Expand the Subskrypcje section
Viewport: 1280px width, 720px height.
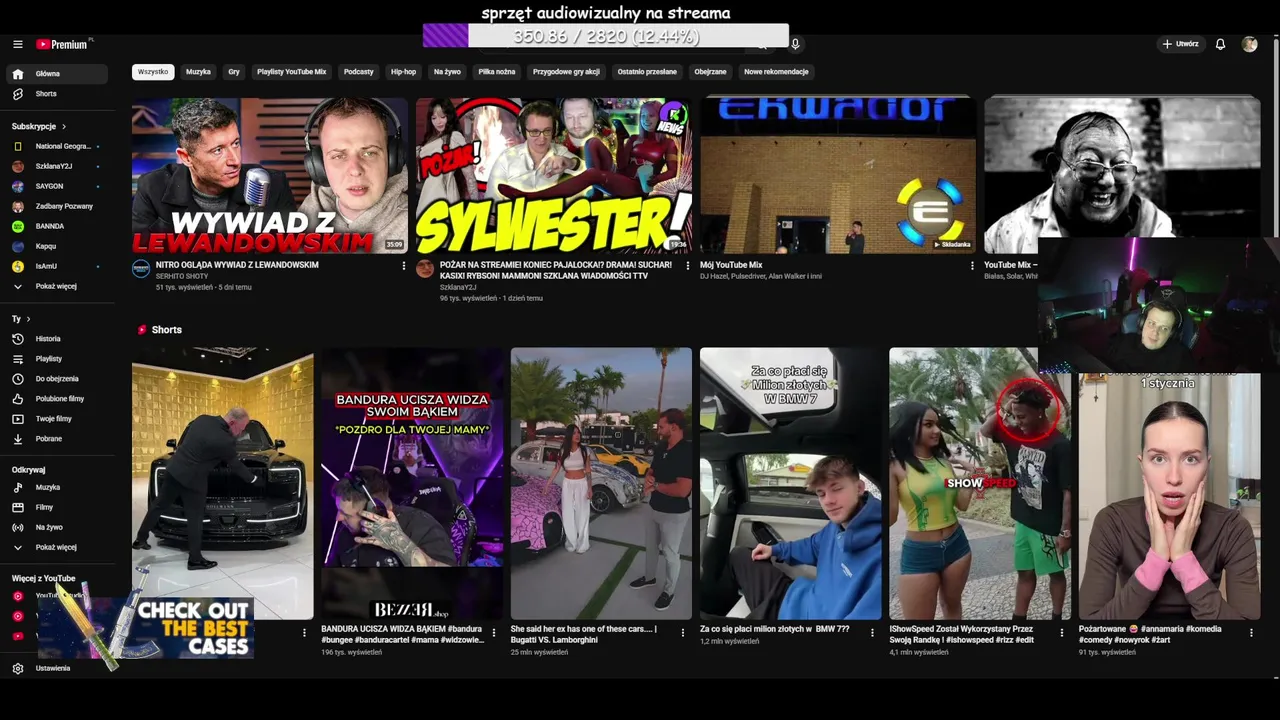[39, 127]
